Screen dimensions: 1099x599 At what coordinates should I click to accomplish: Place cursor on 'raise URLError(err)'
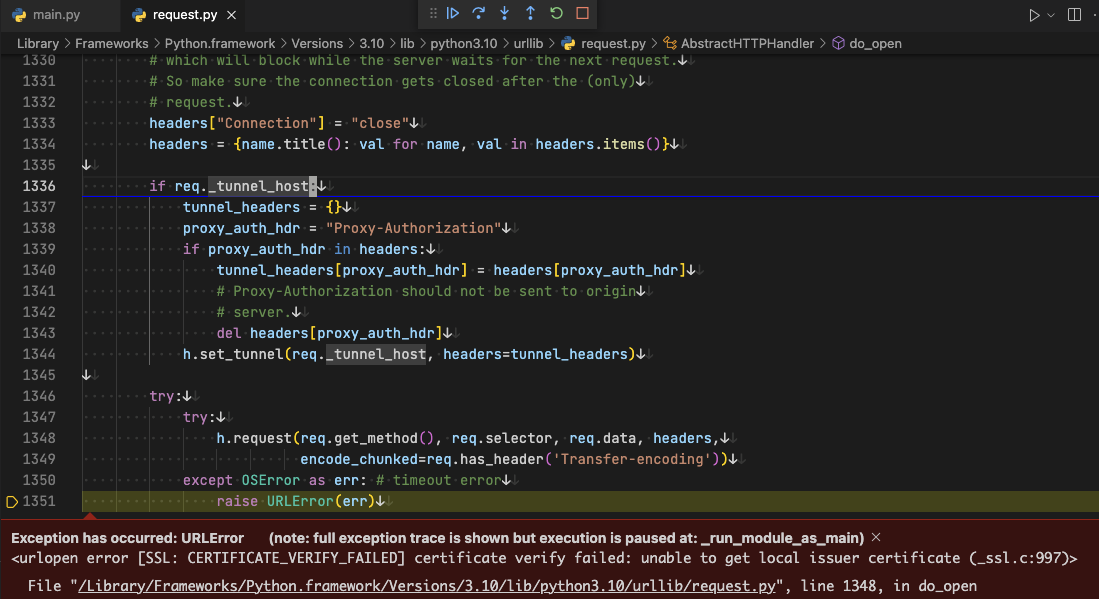[294, 502]
